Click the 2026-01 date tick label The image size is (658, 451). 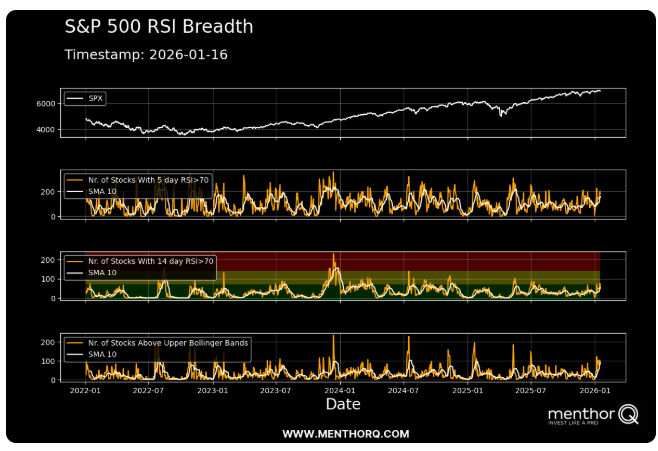click(596, 390)
